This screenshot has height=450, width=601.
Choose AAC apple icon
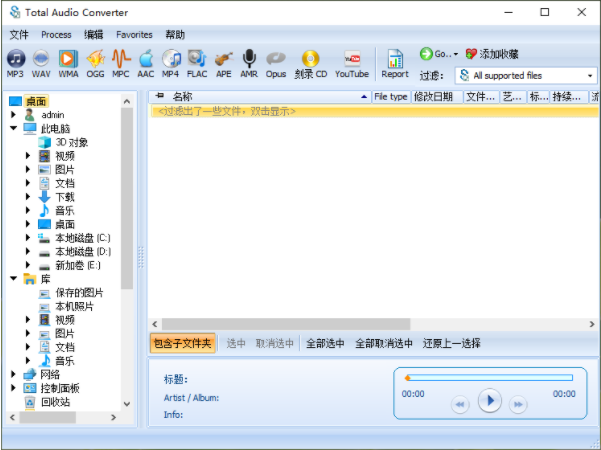coord(146,64)
